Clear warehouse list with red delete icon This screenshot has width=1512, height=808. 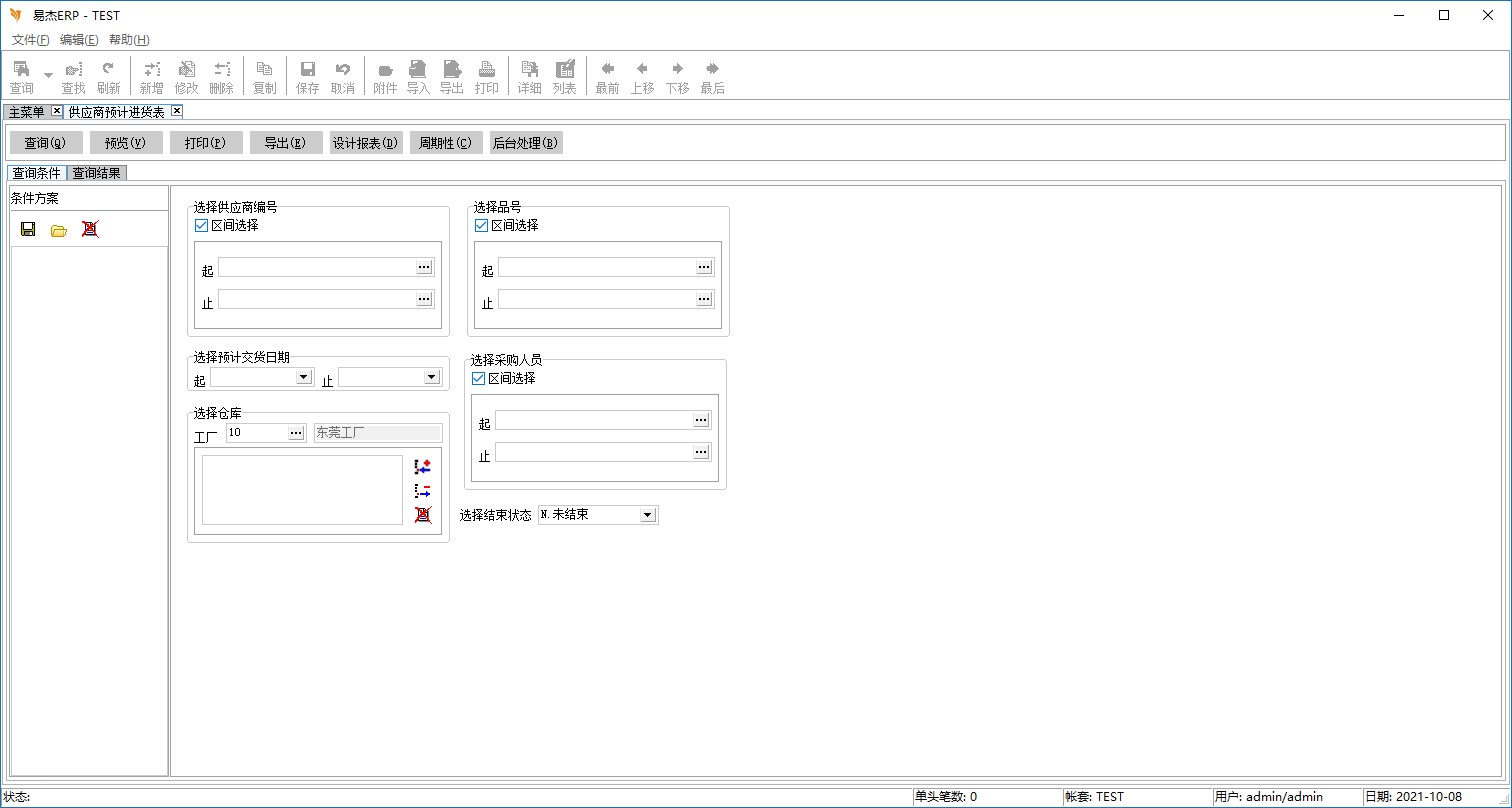[423, 515]
